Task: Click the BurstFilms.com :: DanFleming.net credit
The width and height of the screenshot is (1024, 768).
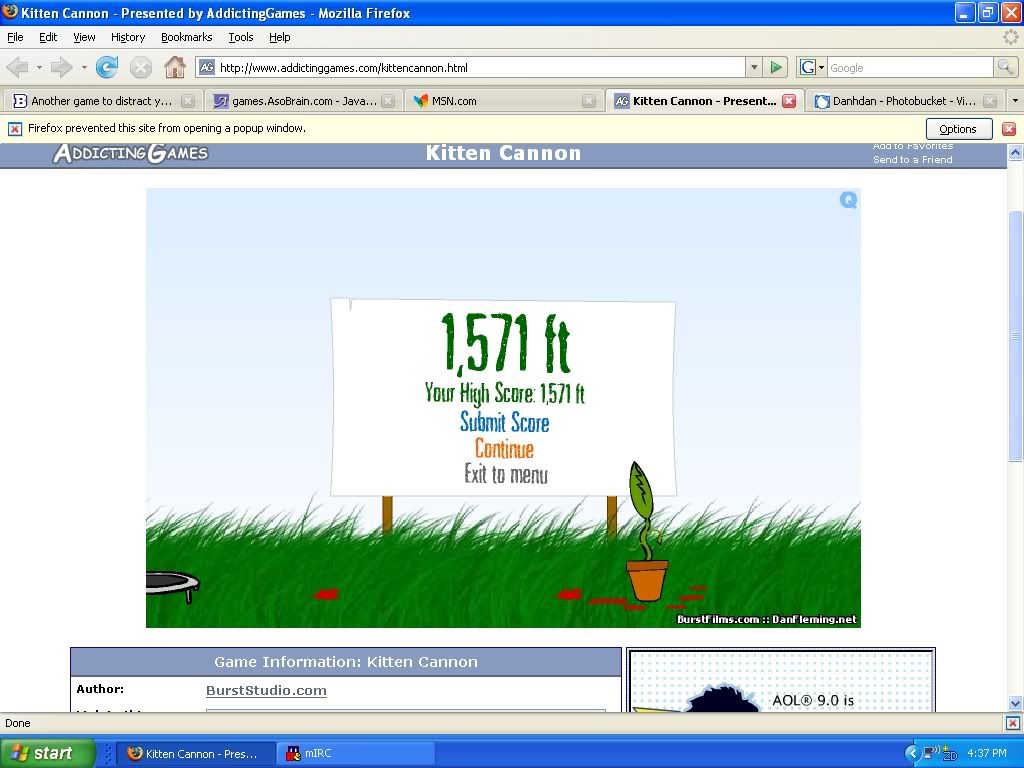Action: pos(766,619)
